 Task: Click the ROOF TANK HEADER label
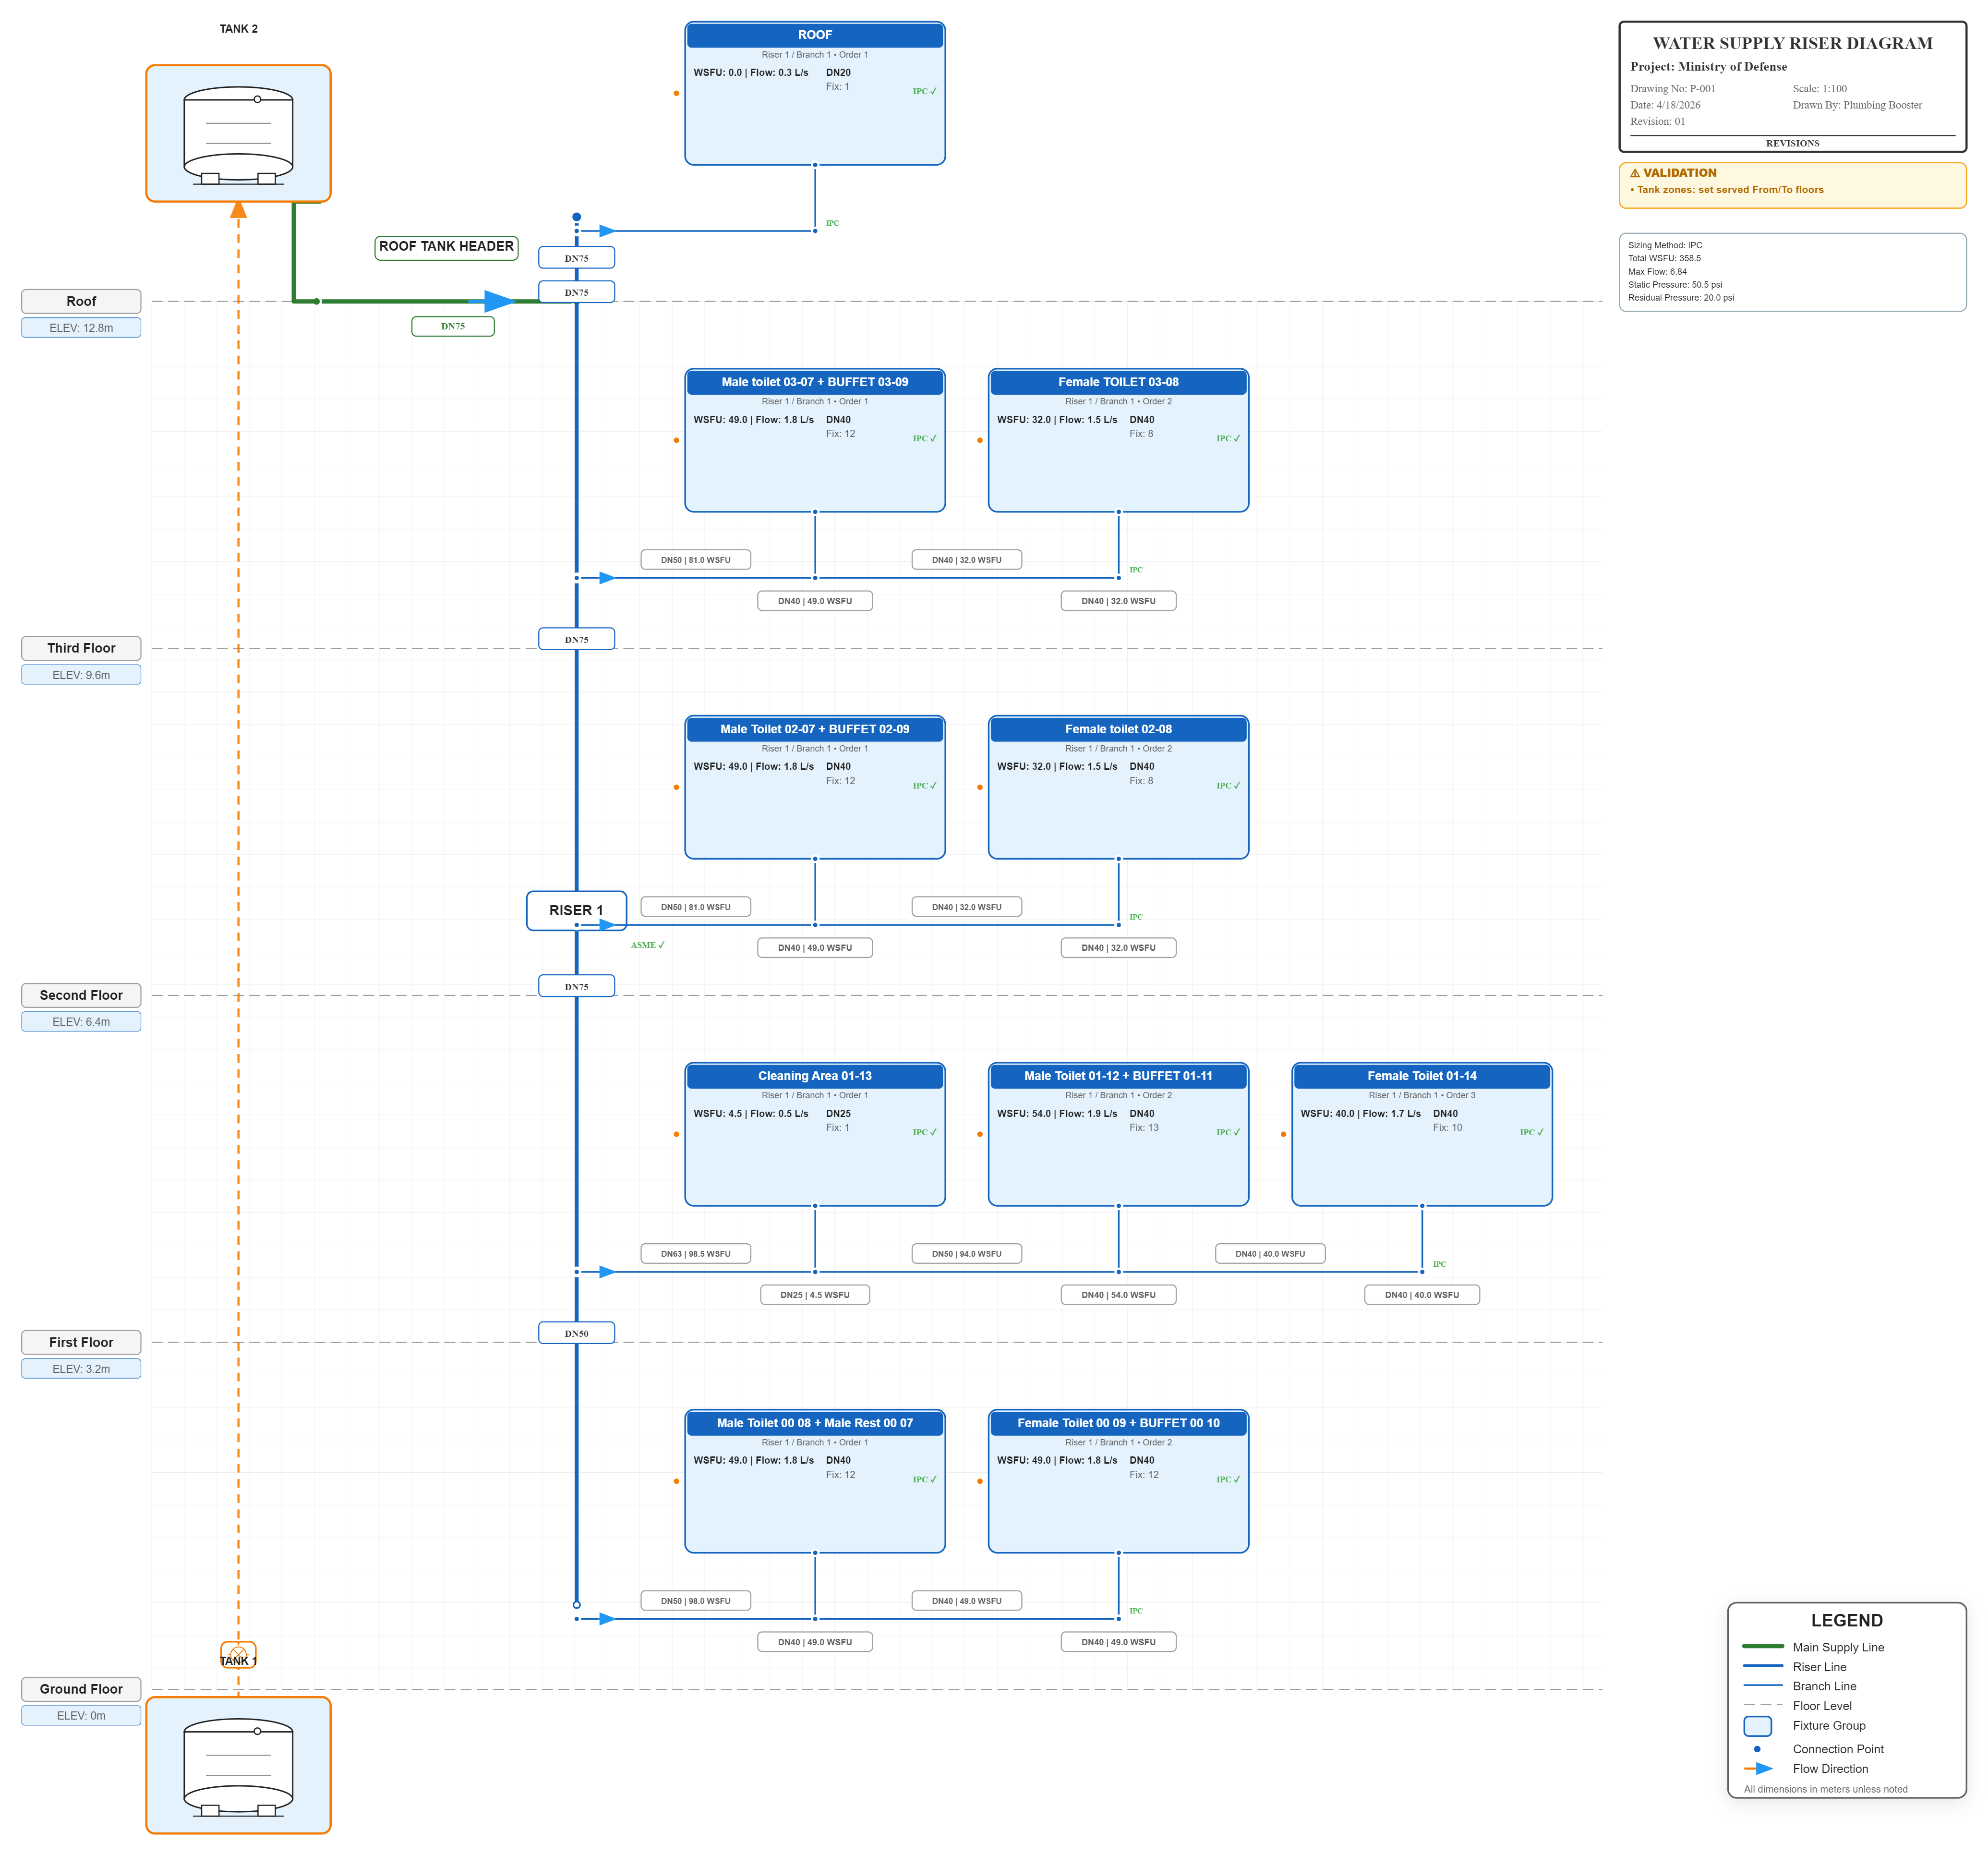[x=446, y=247]
